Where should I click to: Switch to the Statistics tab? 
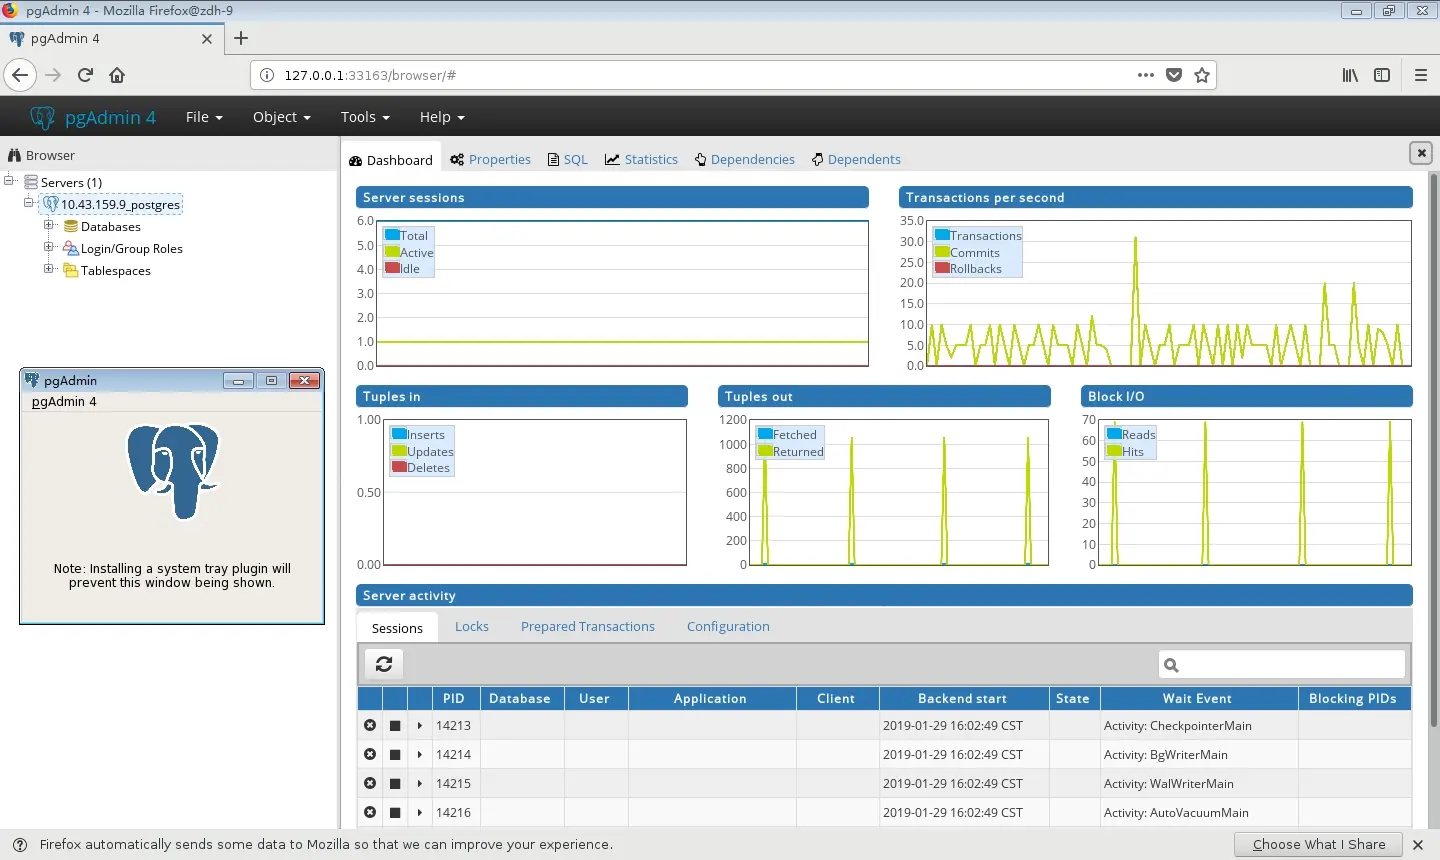point(641,159)
